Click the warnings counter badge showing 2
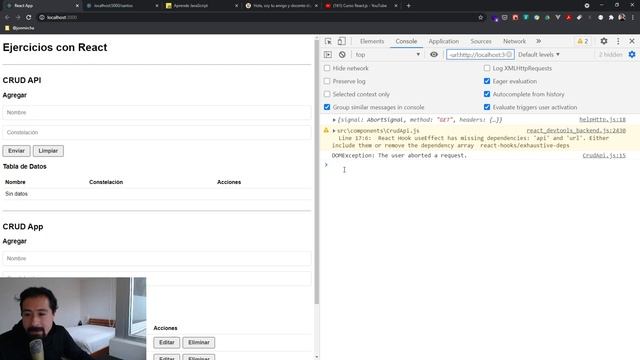This screenshot has height=360, width=640. (582, 41)
